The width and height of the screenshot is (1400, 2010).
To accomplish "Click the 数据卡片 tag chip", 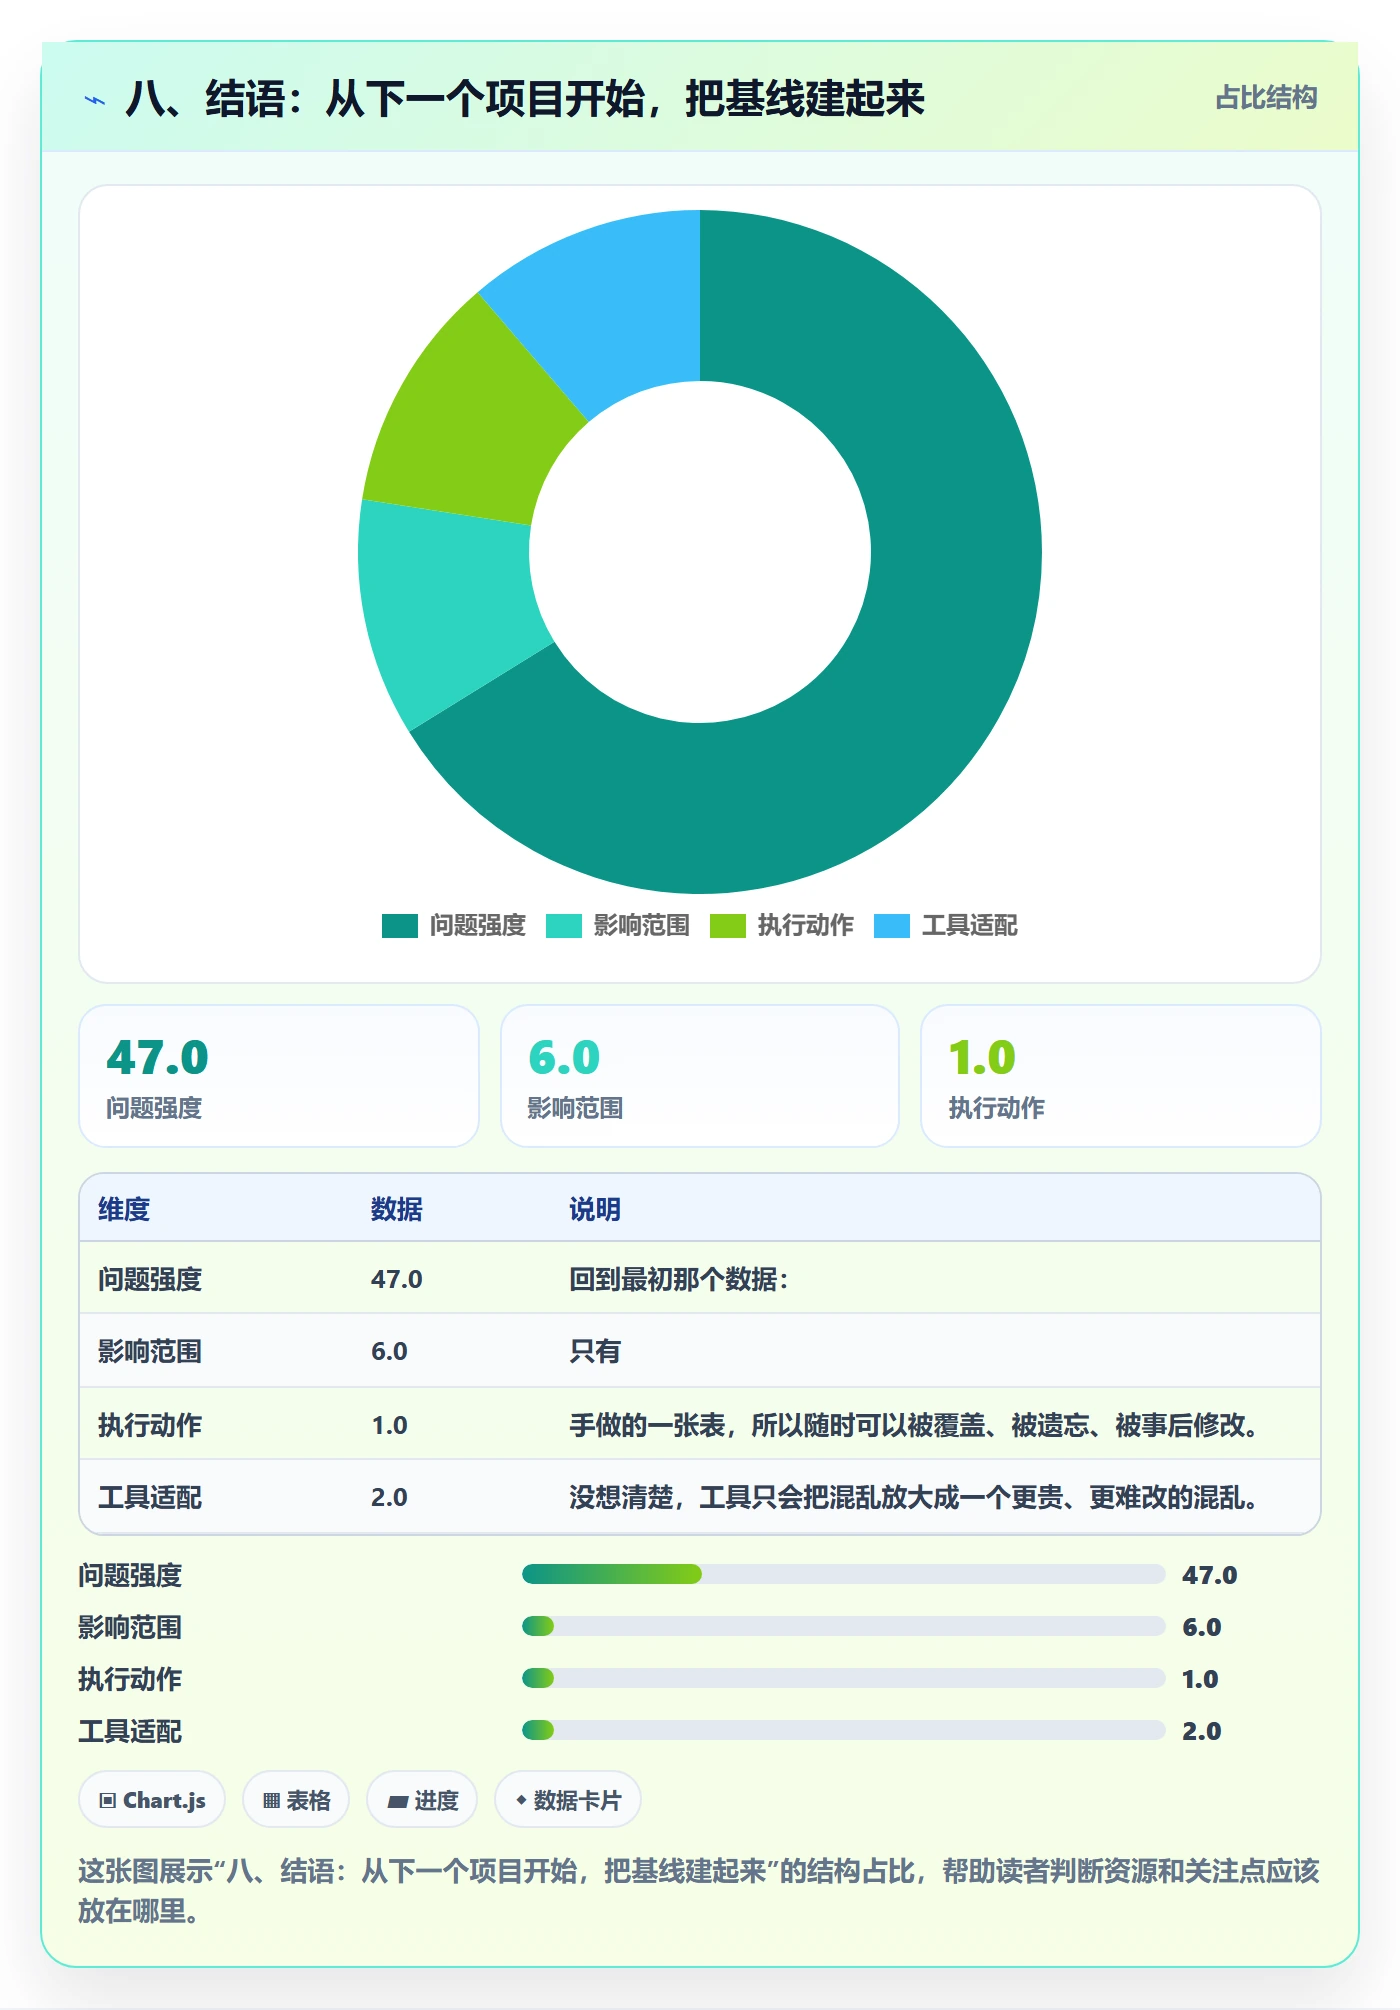I will pyautogui.click(x=568, y=1800).
